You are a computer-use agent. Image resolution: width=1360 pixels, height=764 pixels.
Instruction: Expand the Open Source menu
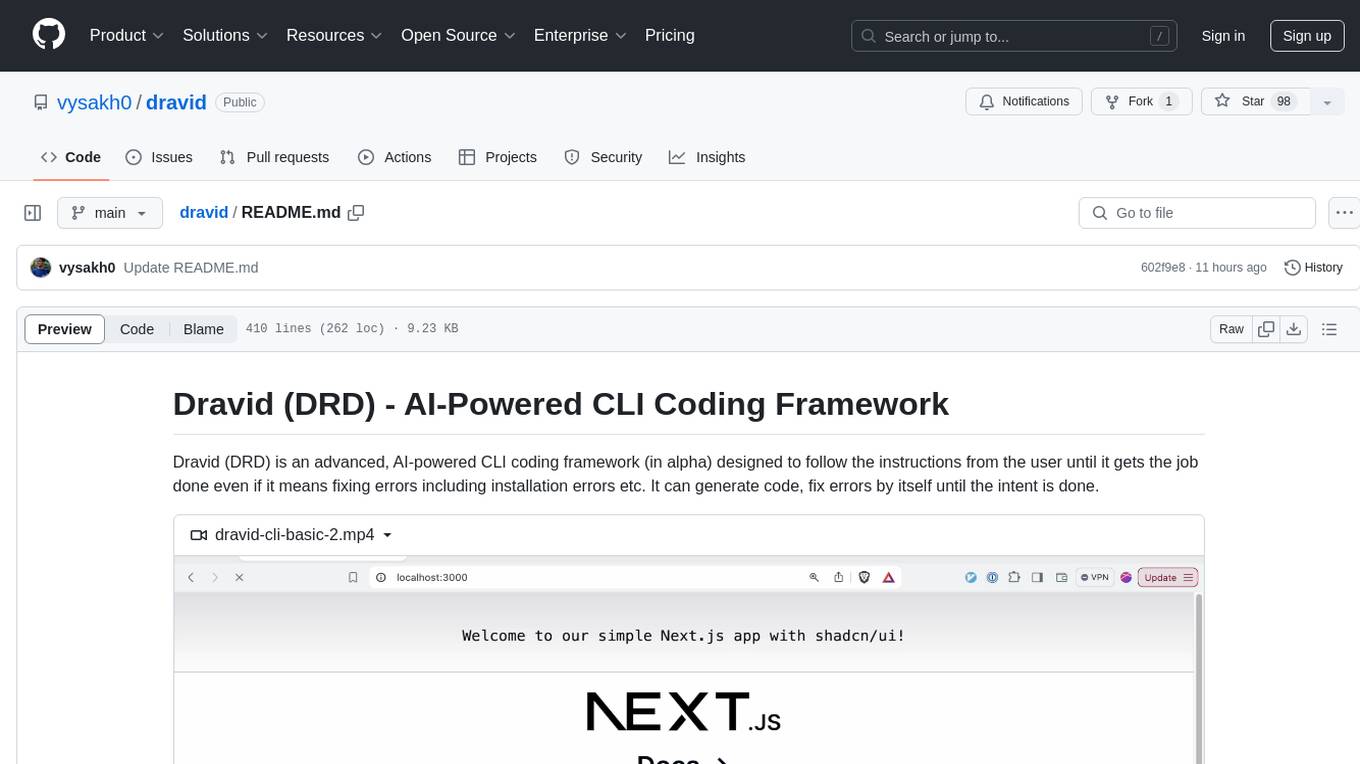[x=458, y=35]
